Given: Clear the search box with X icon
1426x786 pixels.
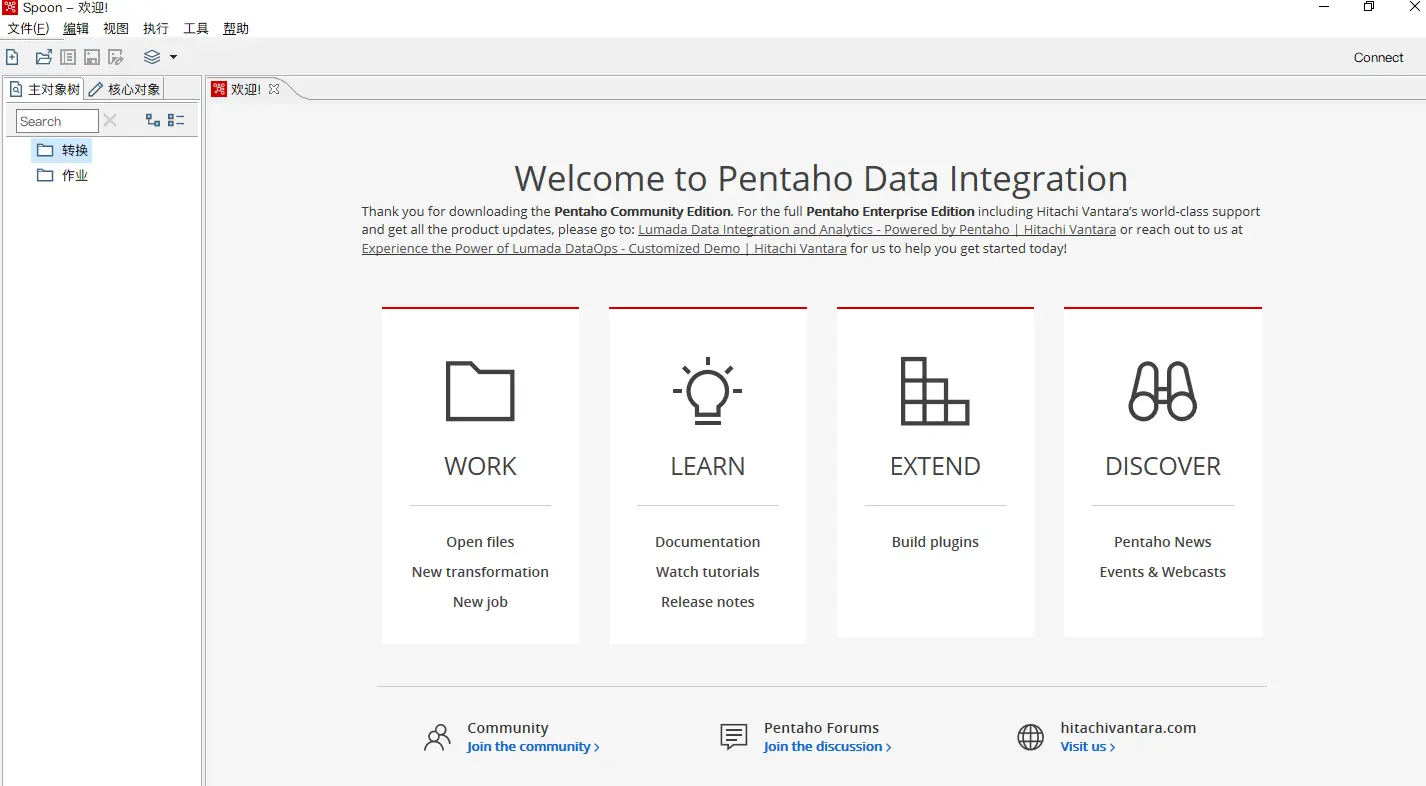Looking at the screenshot, I should point(110,120).
